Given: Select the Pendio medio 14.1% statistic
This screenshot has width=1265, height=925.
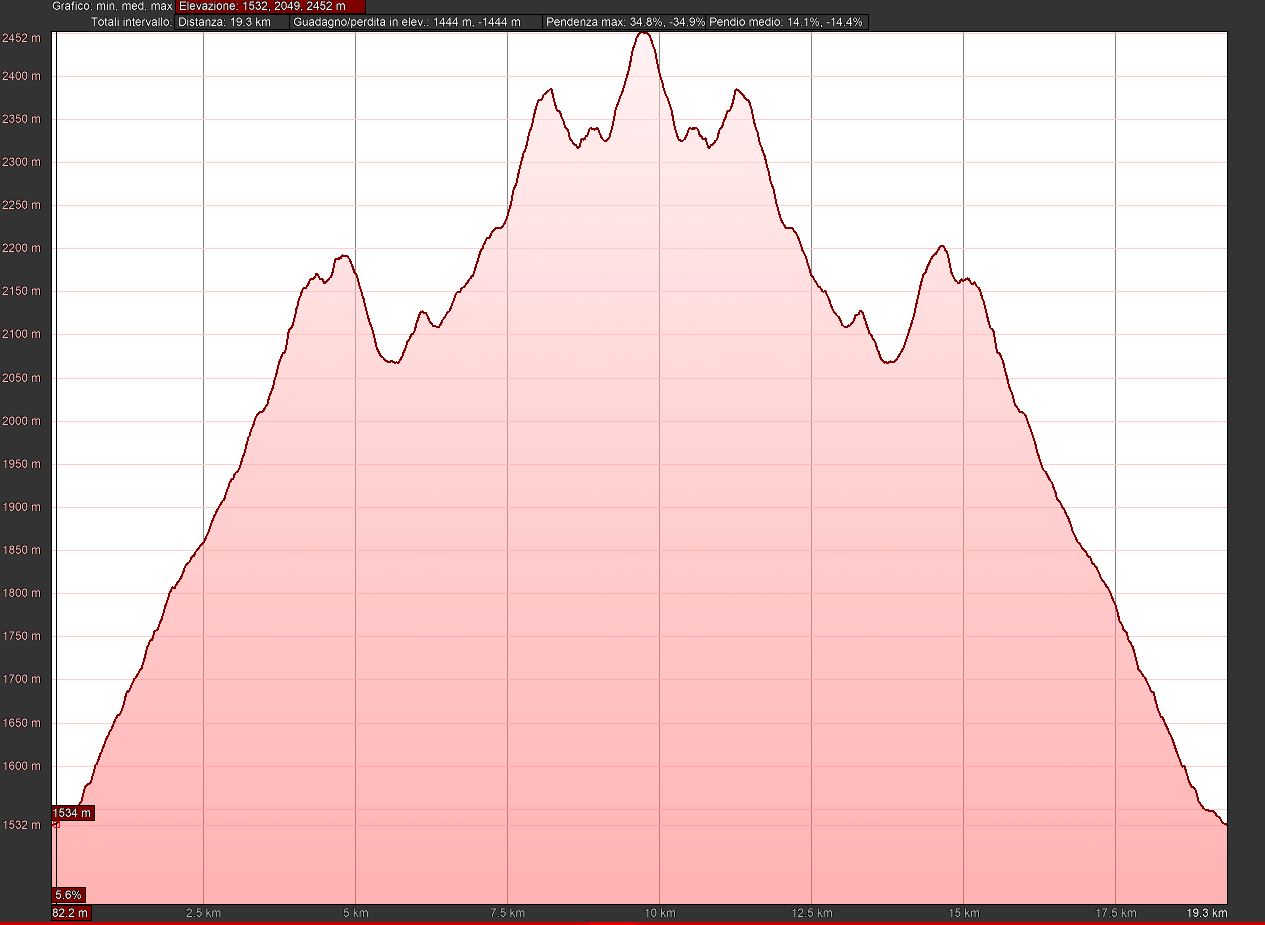Looking at the screenshot, I should point(787,21).
